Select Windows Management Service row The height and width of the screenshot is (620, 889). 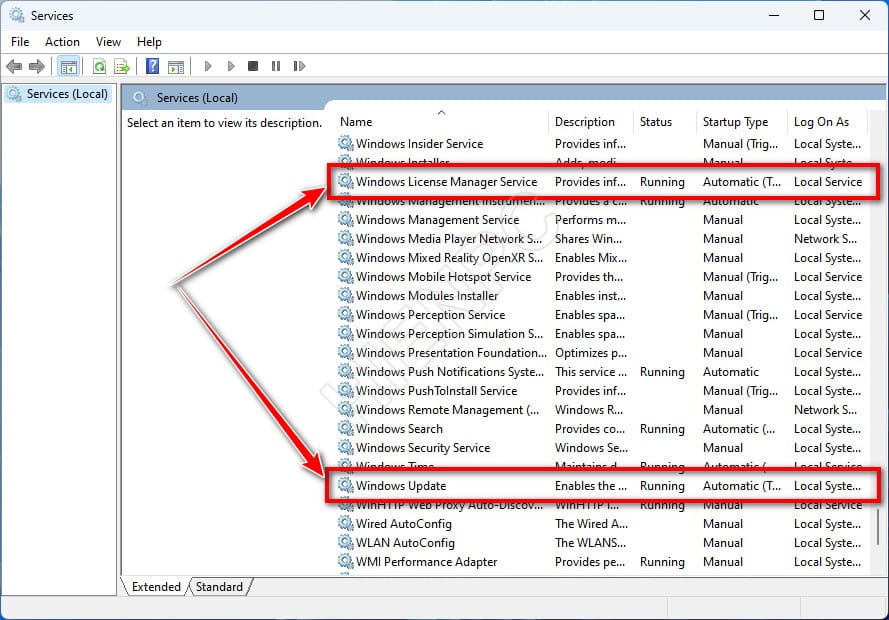pyautogui.click(x=601, y=220)
